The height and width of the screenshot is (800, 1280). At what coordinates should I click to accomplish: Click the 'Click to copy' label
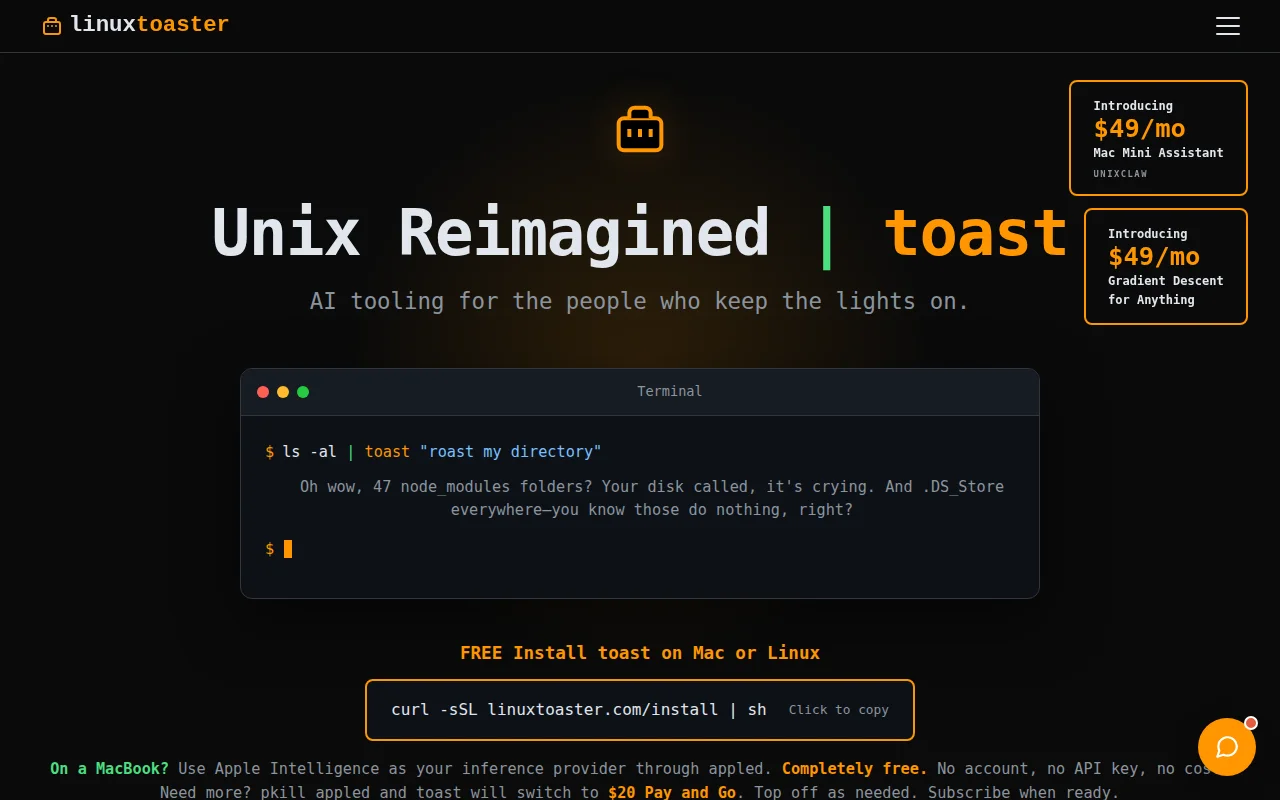[838, 710]
